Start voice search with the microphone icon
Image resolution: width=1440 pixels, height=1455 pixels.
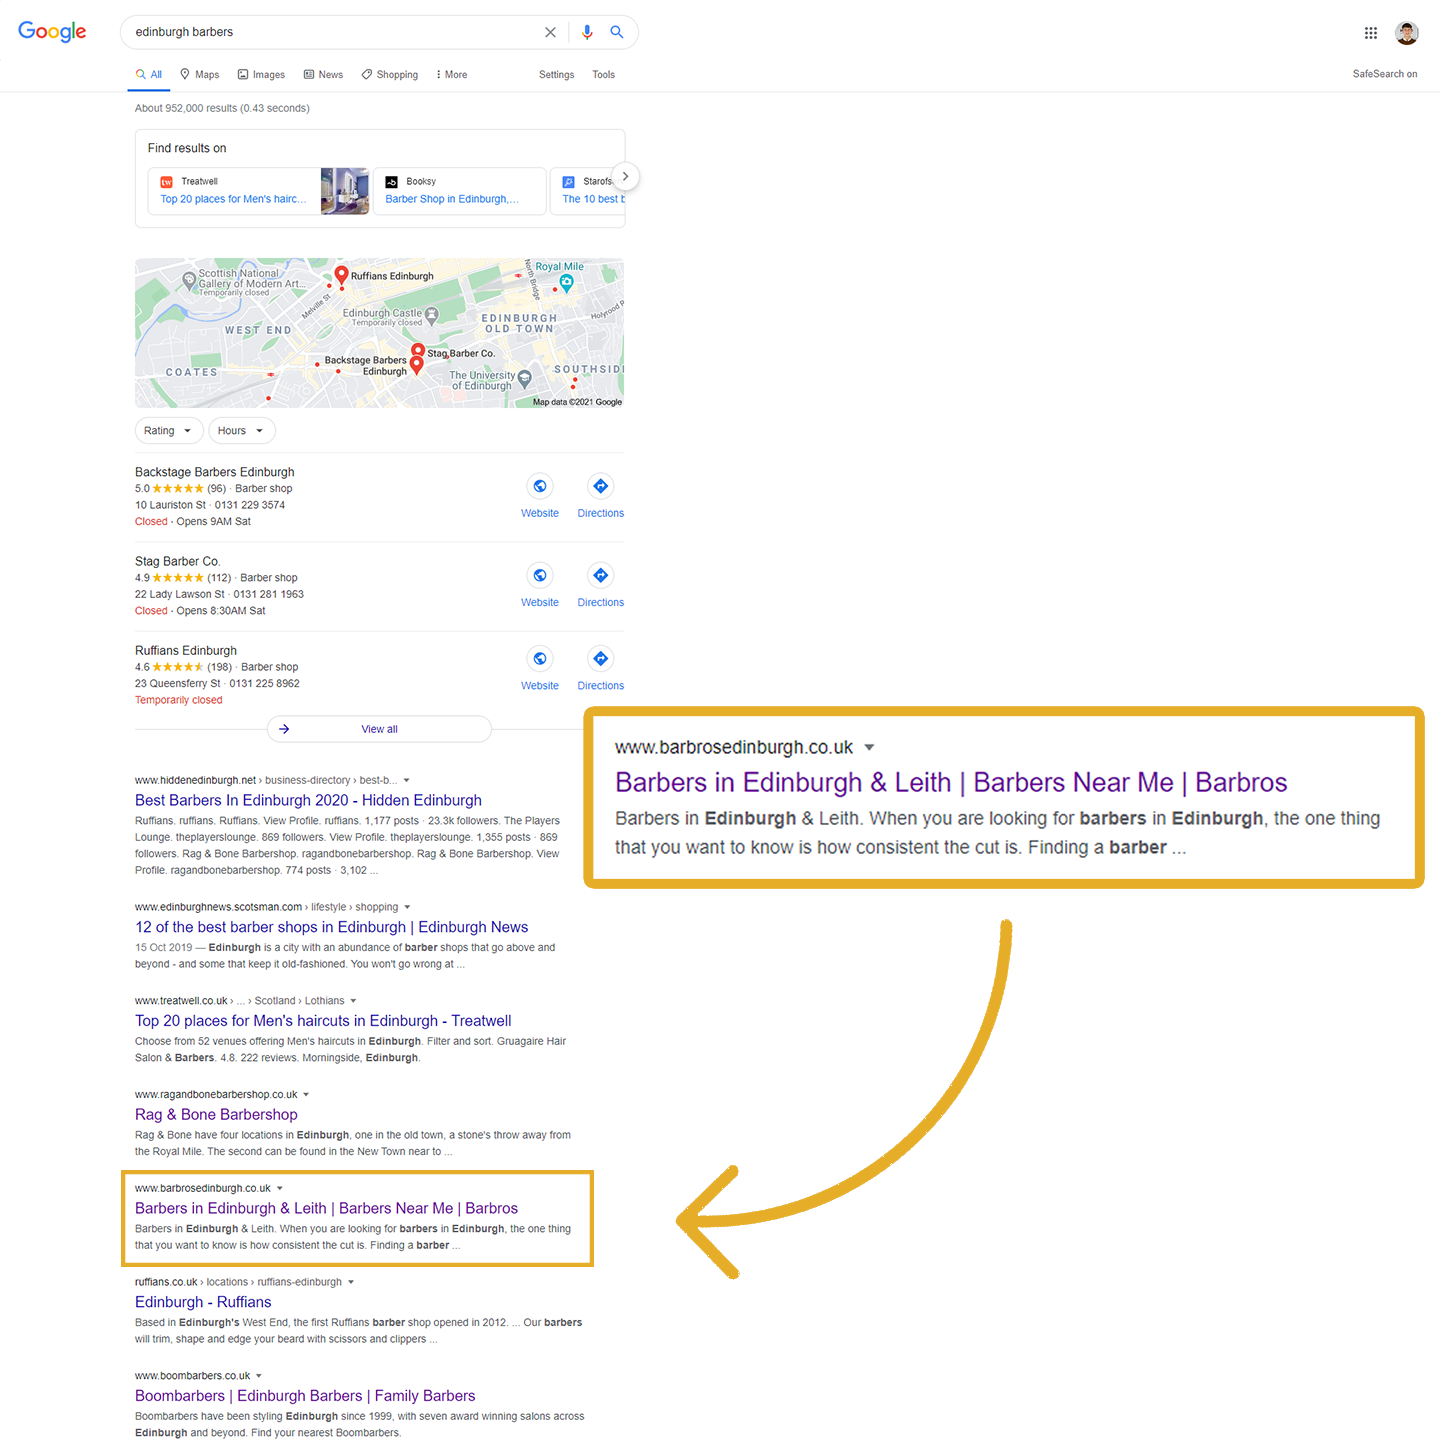587,32
